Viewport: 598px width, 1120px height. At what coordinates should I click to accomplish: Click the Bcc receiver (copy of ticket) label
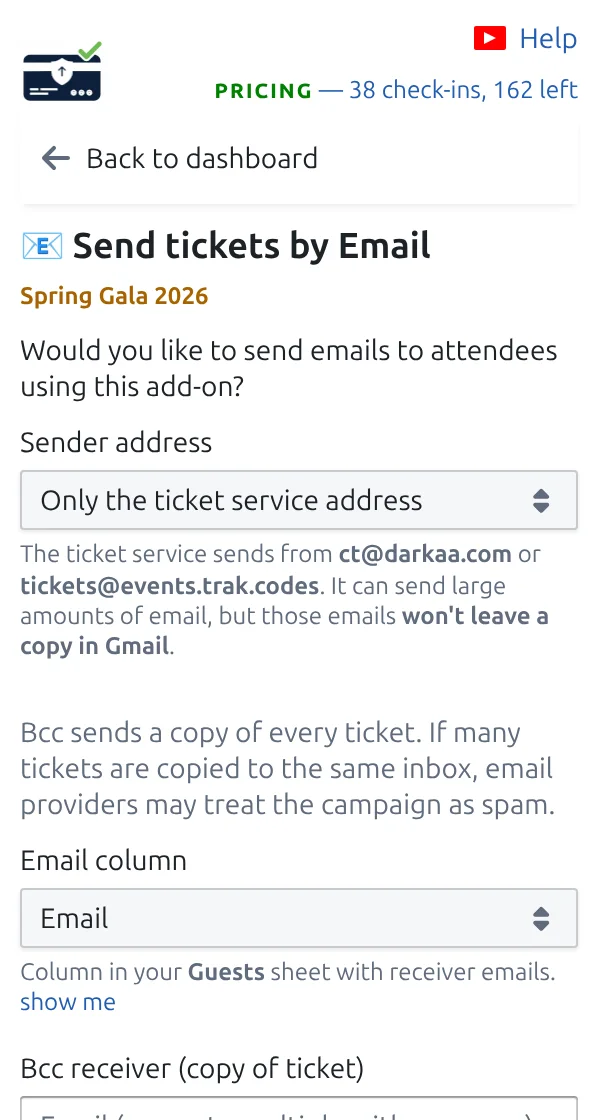(x=192, y=1069)
